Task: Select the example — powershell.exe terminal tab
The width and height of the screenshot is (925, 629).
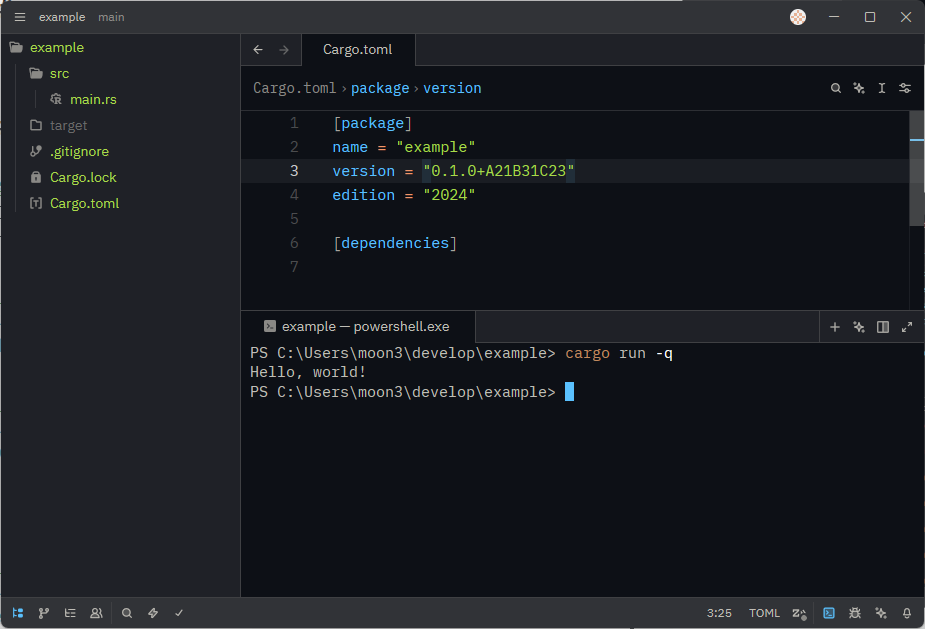Action: 365,326
